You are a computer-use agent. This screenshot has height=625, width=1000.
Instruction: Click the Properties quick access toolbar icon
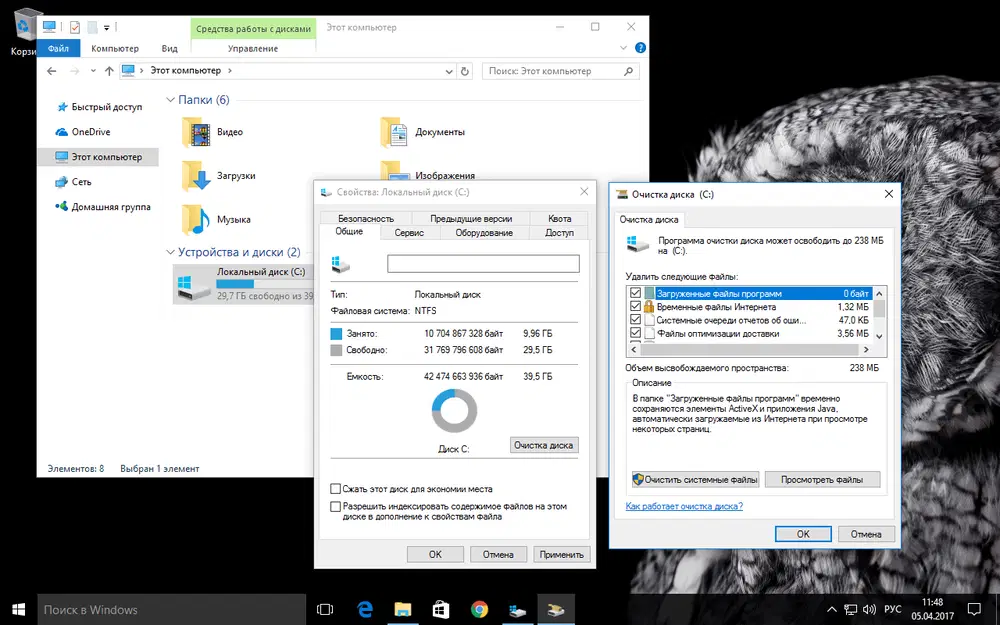pos(75,27)
